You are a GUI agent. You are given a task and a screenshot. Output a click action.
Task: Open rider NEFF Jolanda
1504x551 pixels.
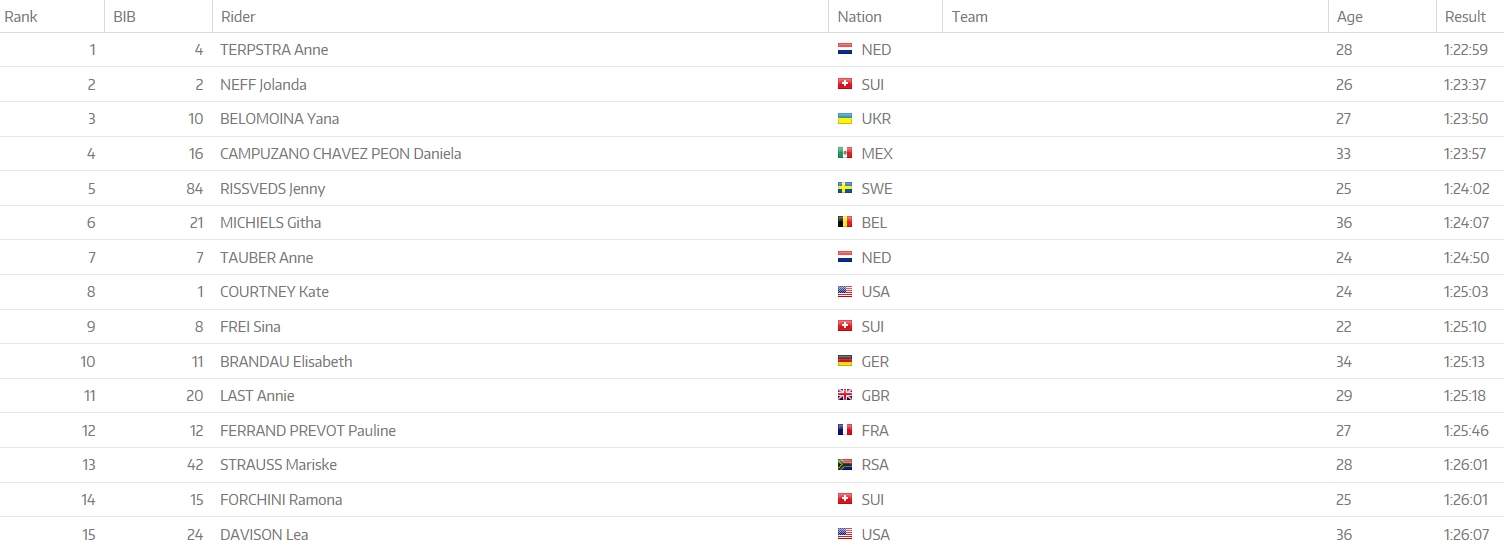(263, 85)
